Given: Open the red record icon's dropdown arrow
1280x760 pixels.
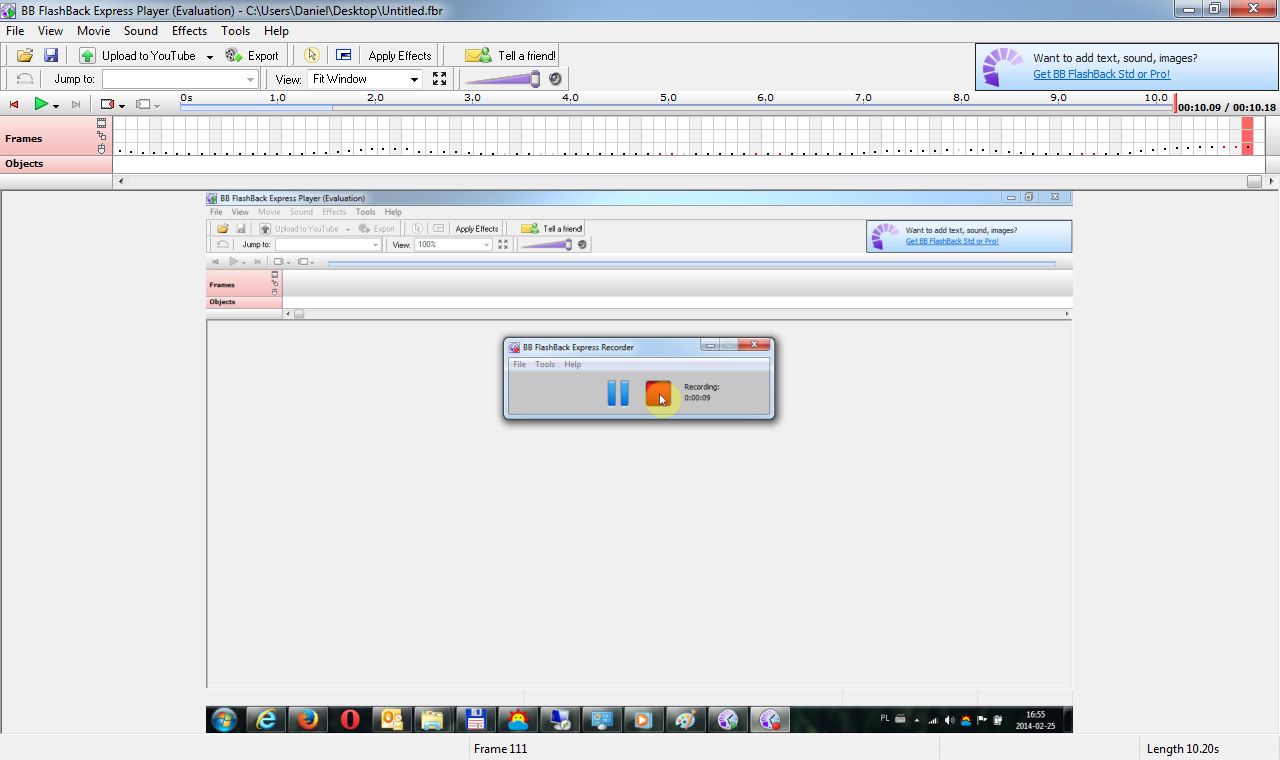Looking at the screenshot, I should point(122,105).
